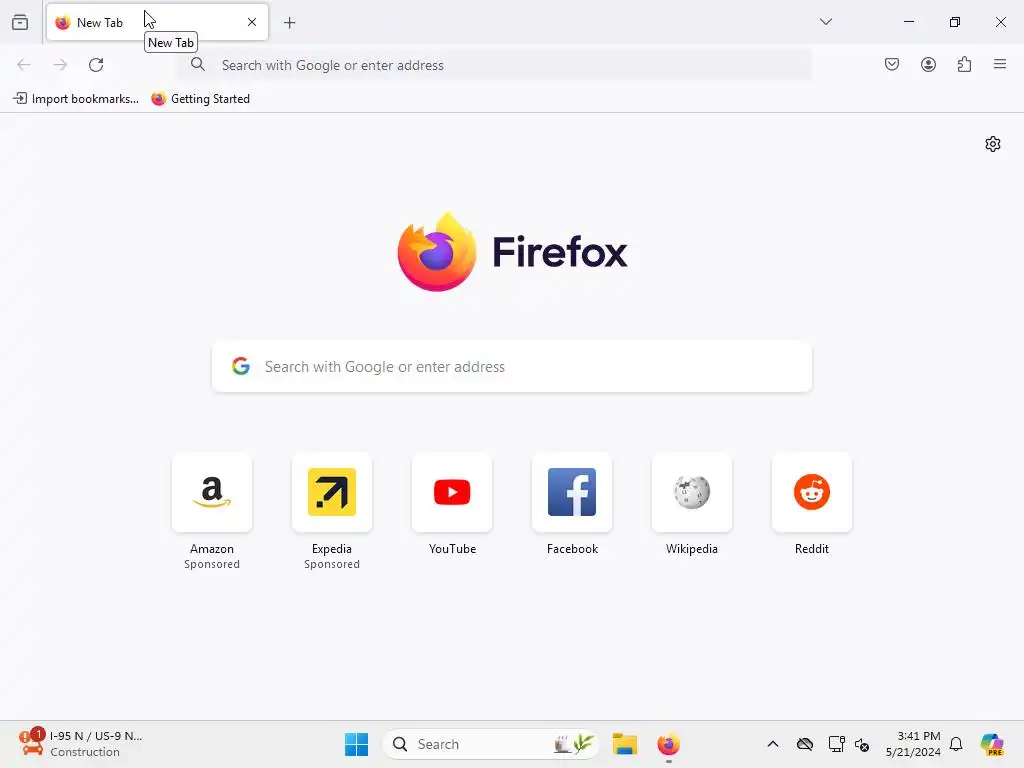Click the YouTube label text
The width and height of the screenshot is (1024, 768).
pos(452,549)
